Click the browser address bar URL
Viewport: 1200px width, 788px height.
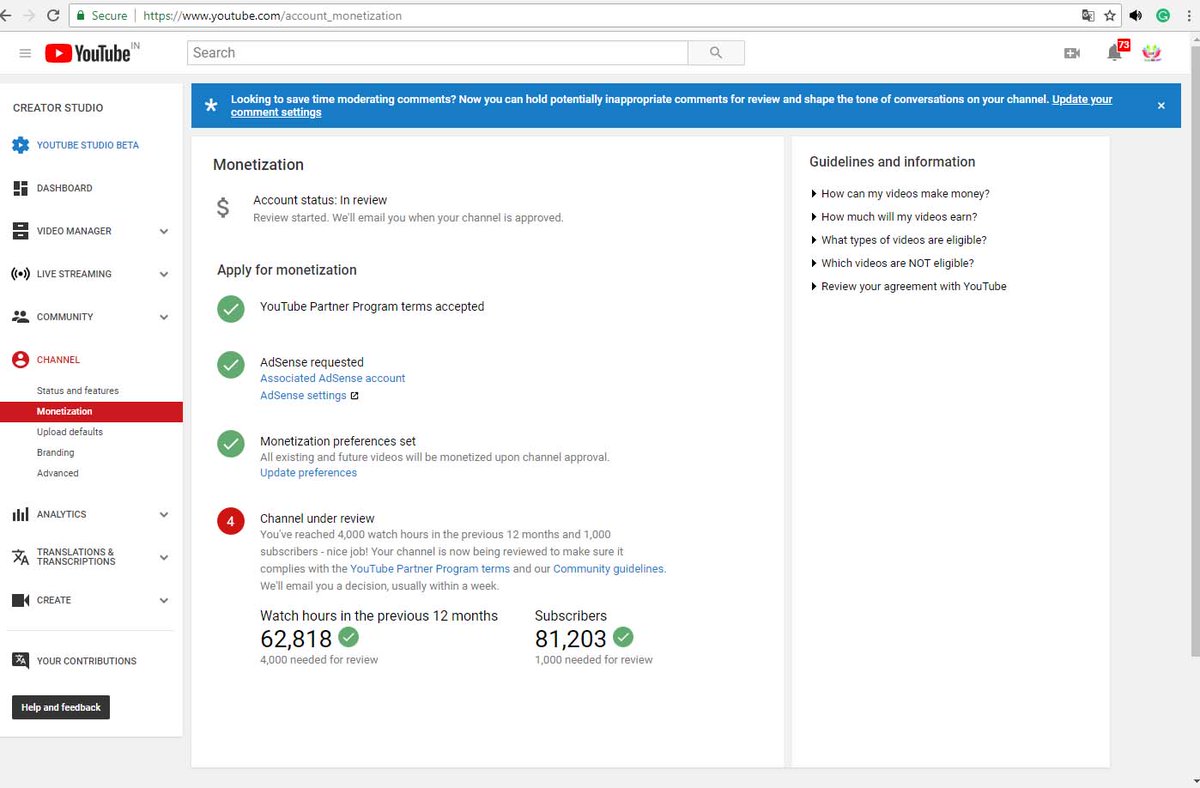click(x=273, y=16)
